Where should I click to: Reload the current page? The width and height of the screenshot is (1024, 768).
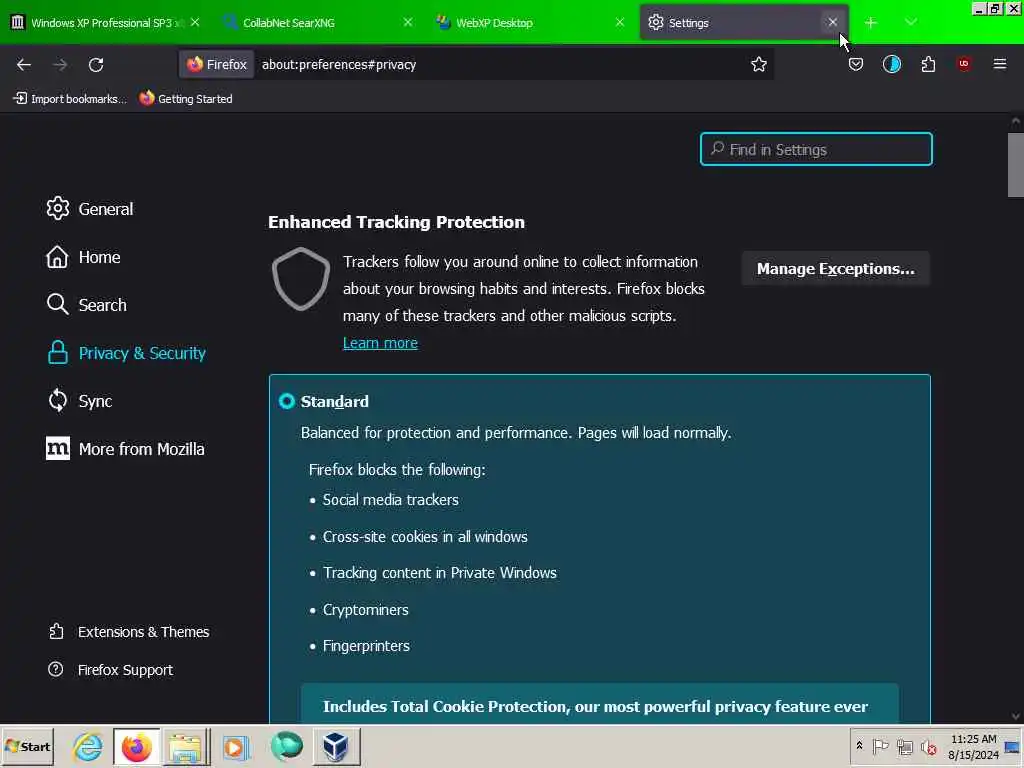click(96, 65)
